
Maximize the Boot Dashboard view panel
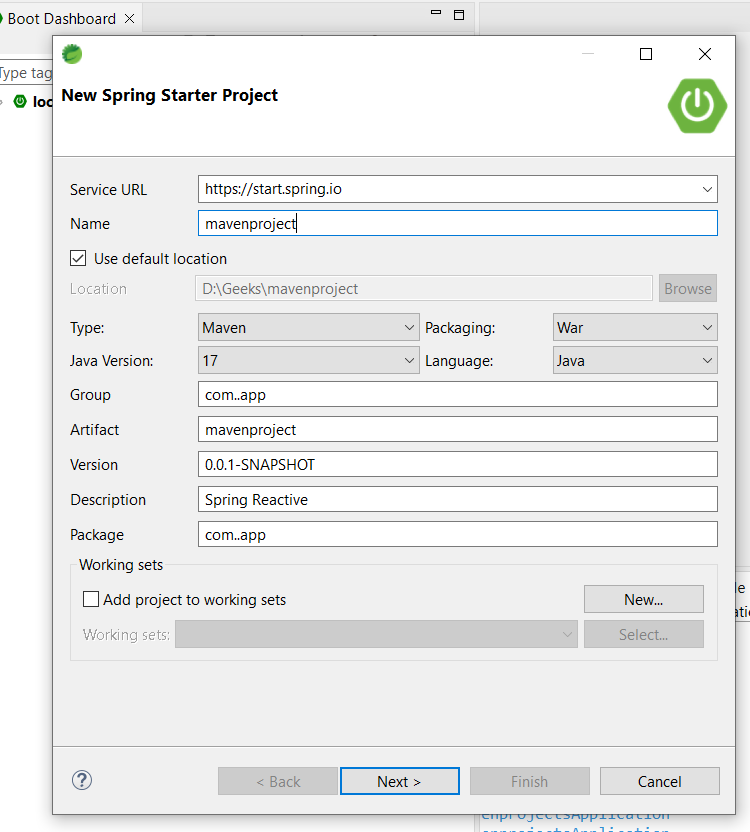459,14
